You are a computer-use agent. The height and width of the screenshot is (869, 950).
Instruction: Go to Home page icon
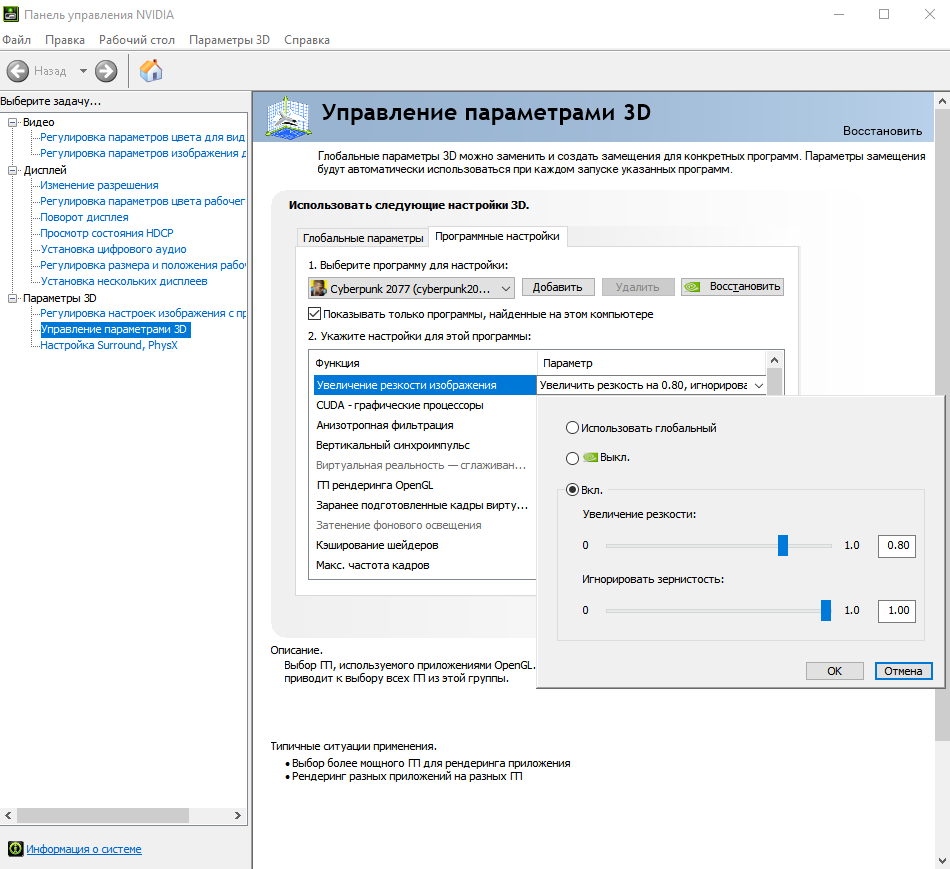click(151, 71)
